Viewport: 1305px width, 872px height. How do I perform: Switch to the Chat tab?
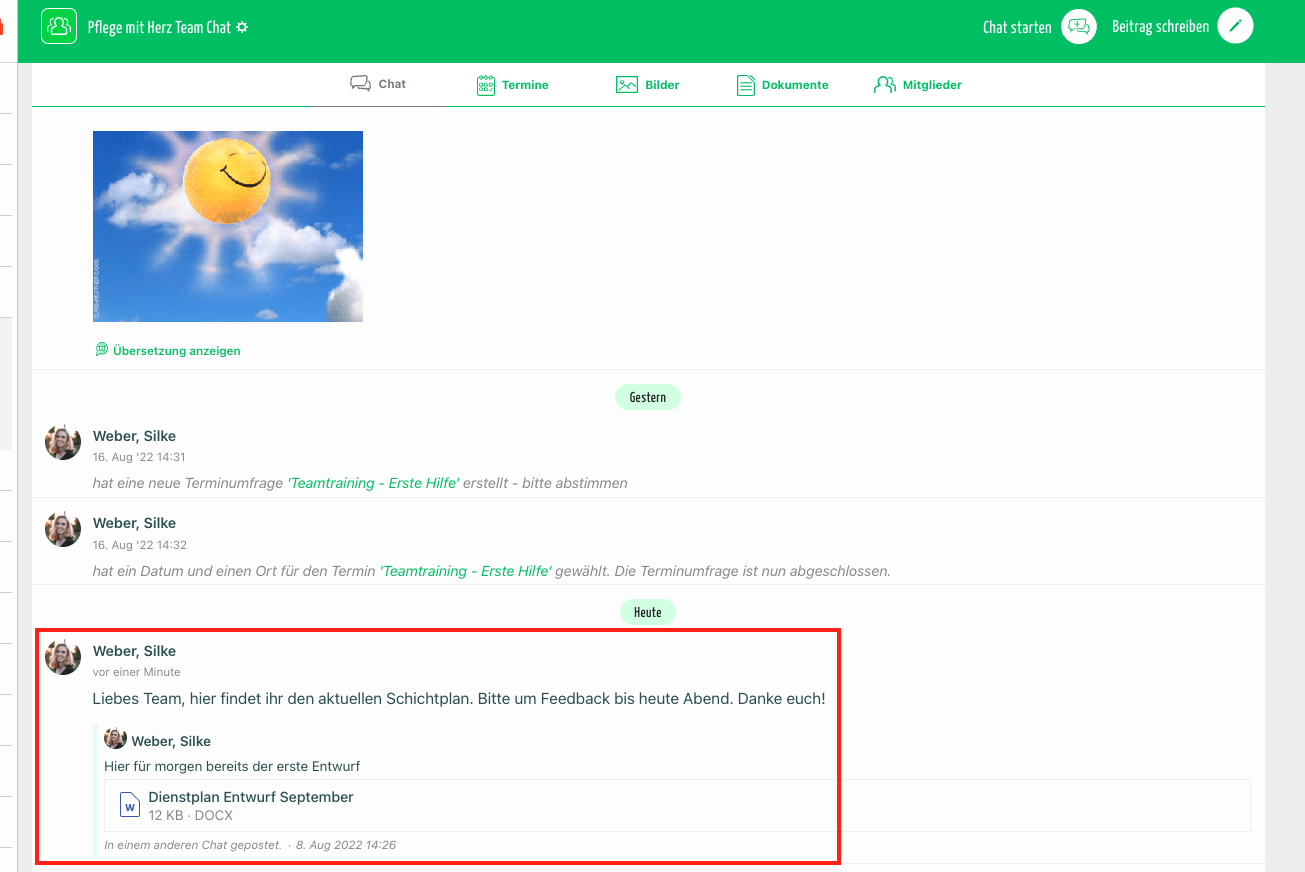click(x=379, y=84)
